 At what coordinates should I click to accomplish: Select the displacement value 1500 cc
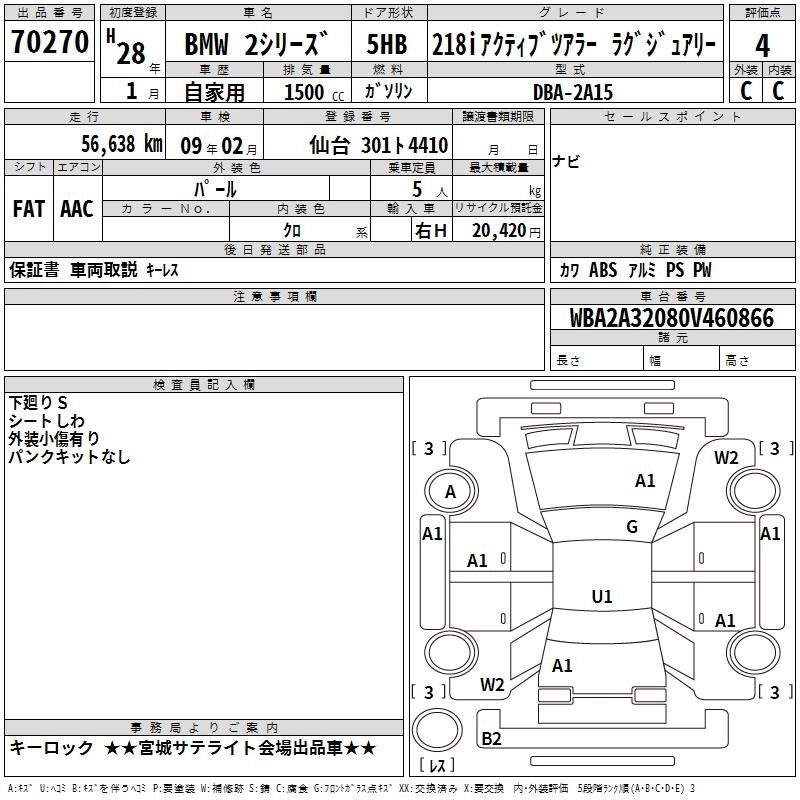[313, 92]
